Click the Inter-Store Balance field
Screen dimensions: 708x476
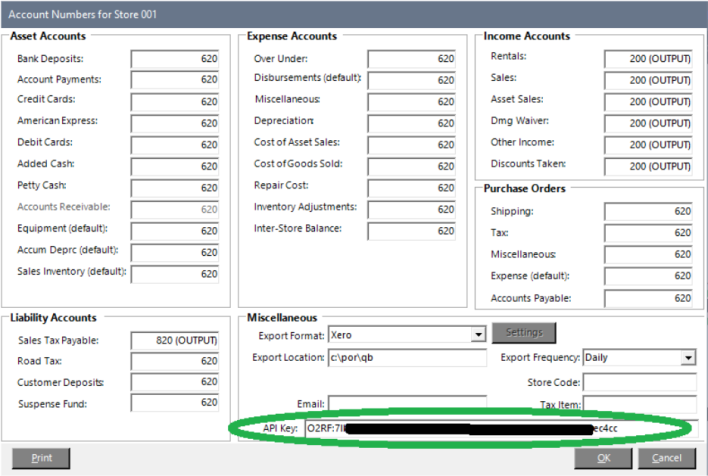point(411,231)
